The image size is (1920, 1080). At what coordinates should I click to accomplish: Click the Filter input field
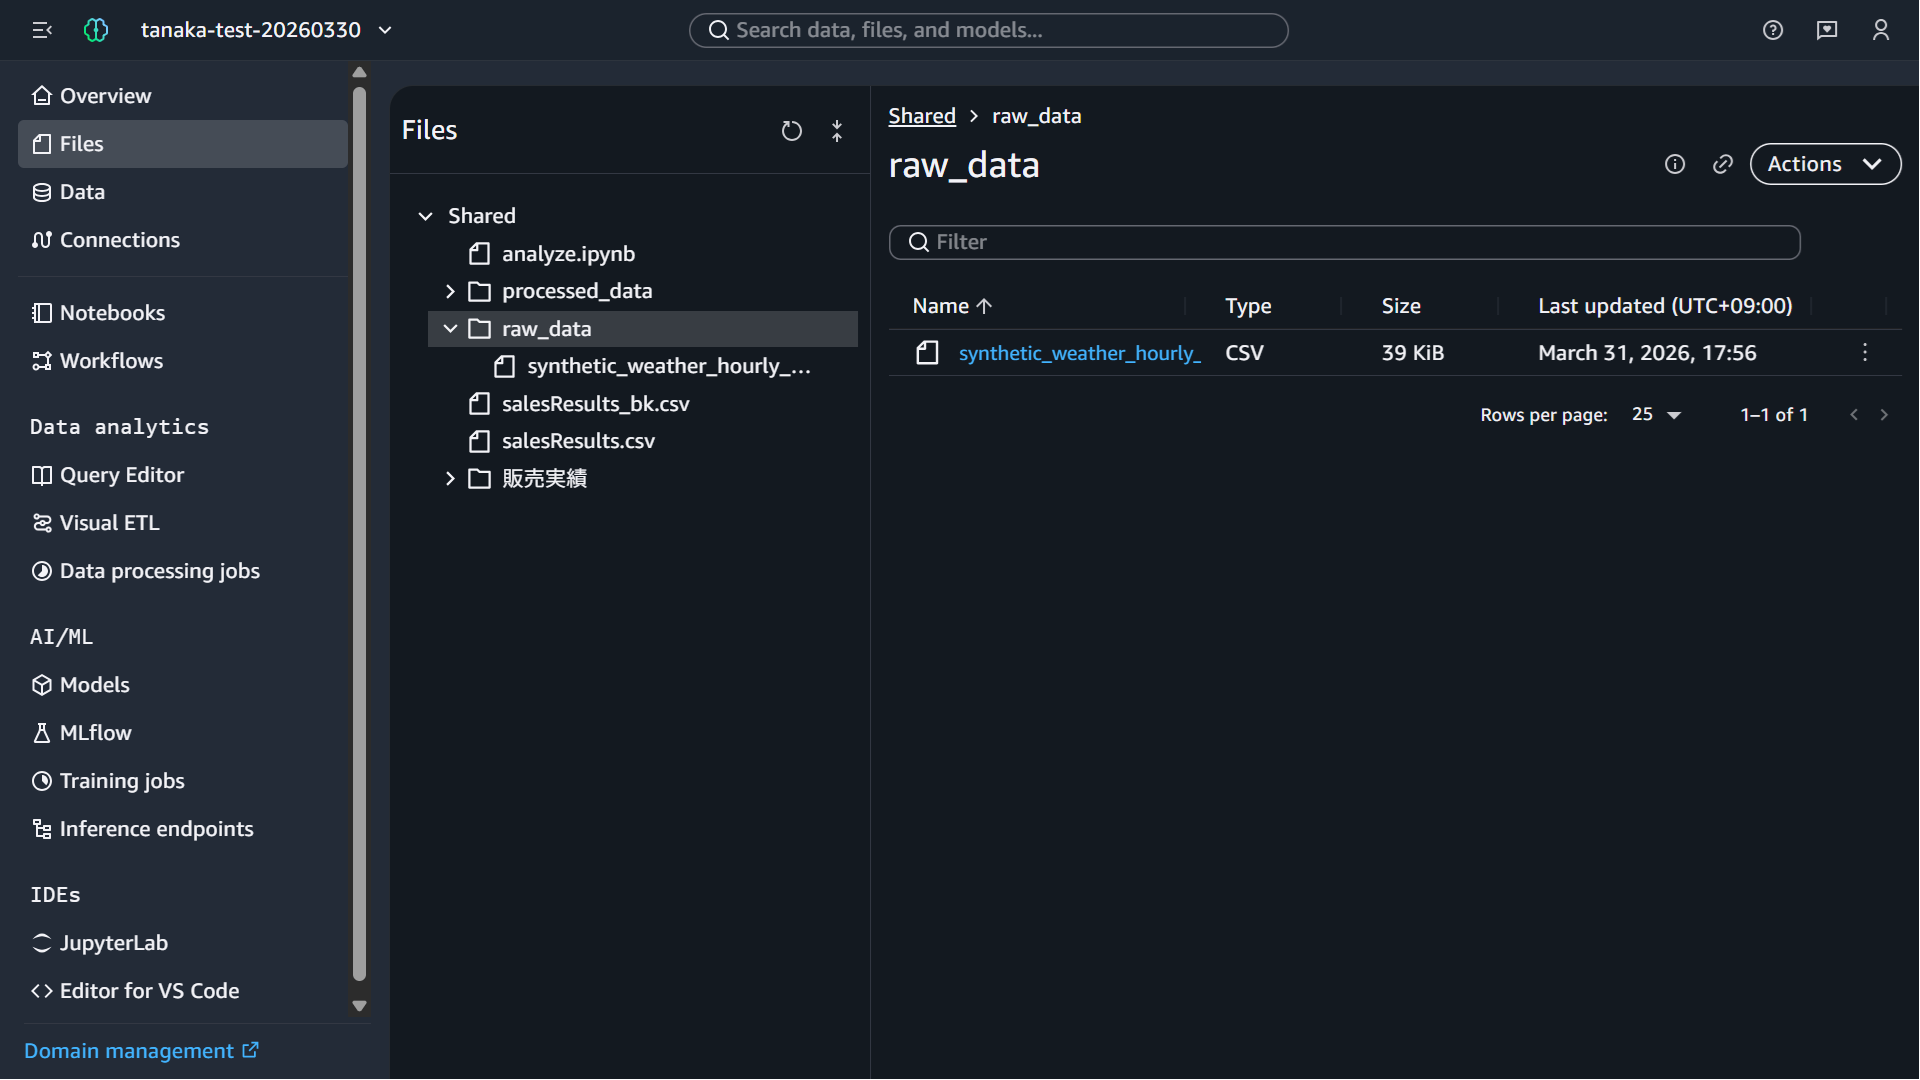pos(1345,242)
